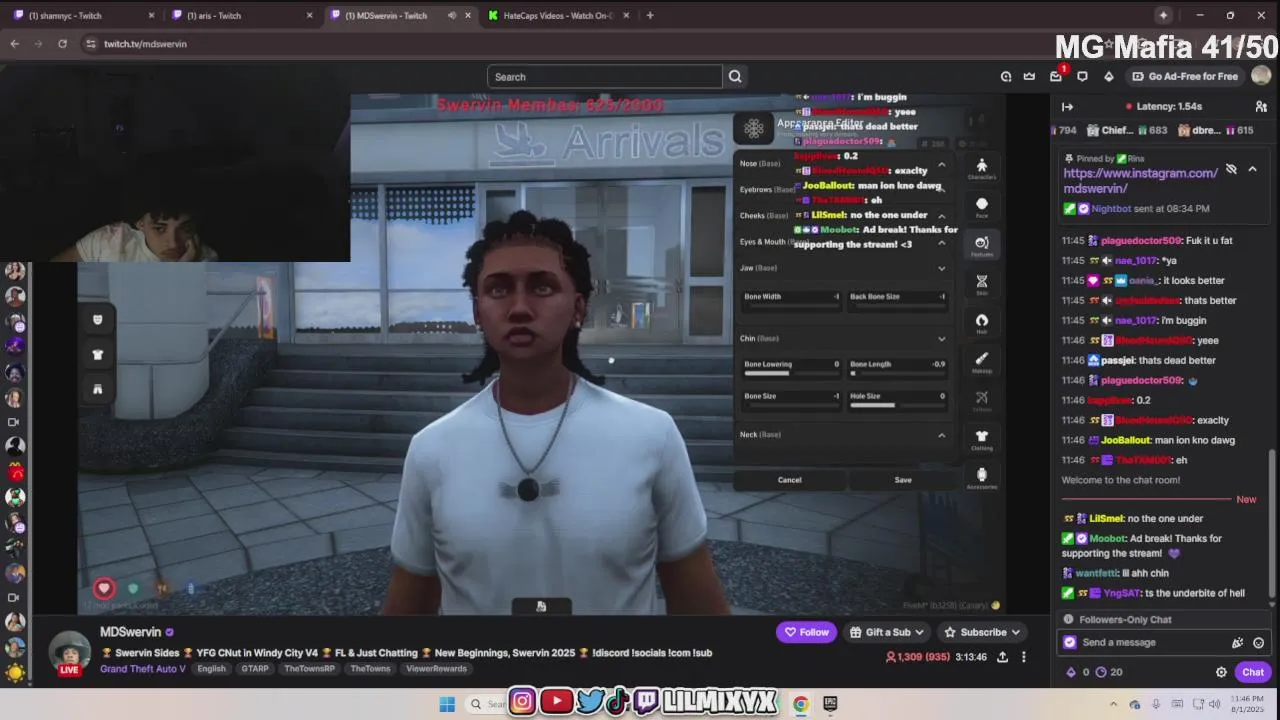Open Epic Games launcher in taskbar
Image resolution: width=1280 pixels, height=720 pixels.
(830, 704)
